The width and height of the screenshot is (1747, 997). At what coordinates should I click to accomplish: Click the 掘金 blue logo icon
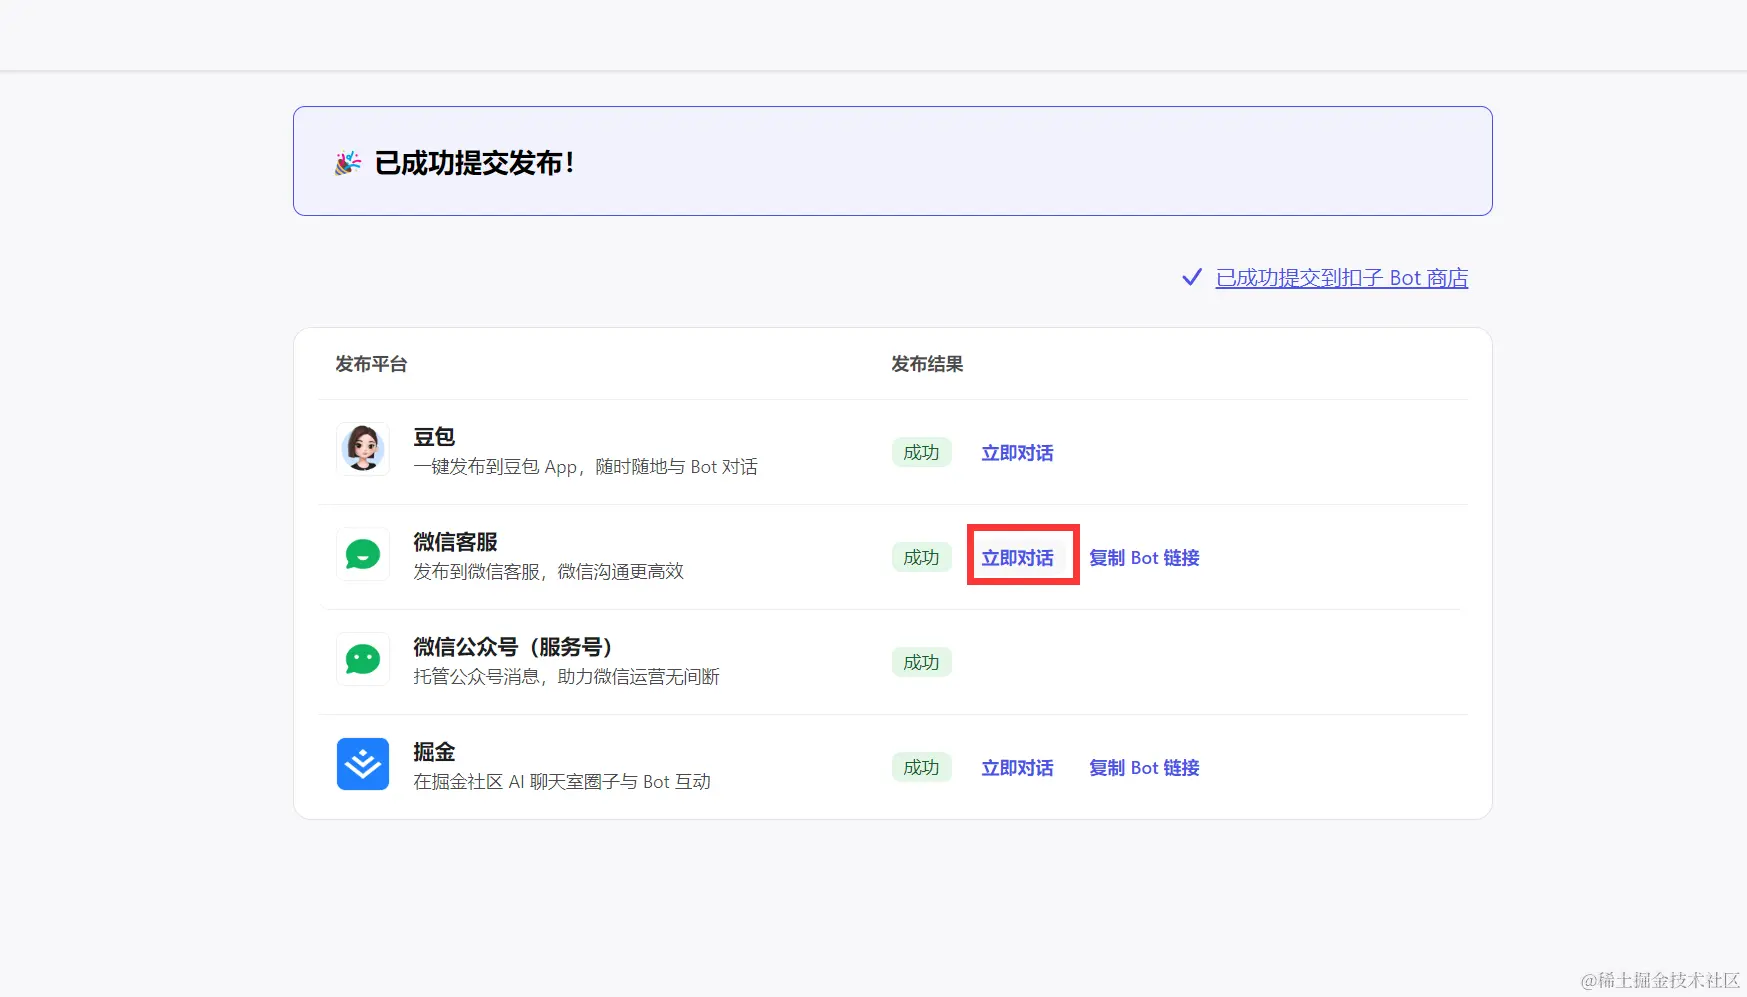point(363,764)
